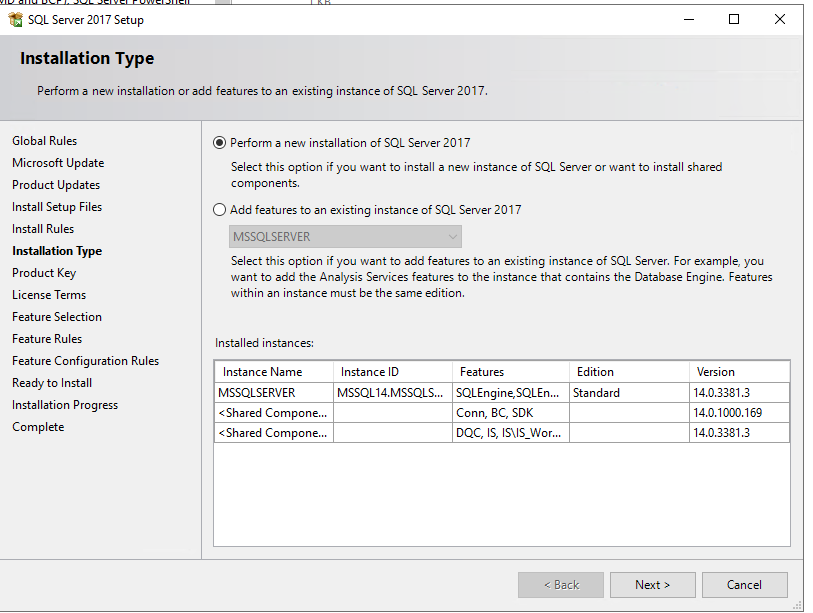
Task: Navigate to License Terms
Action: 49,294
